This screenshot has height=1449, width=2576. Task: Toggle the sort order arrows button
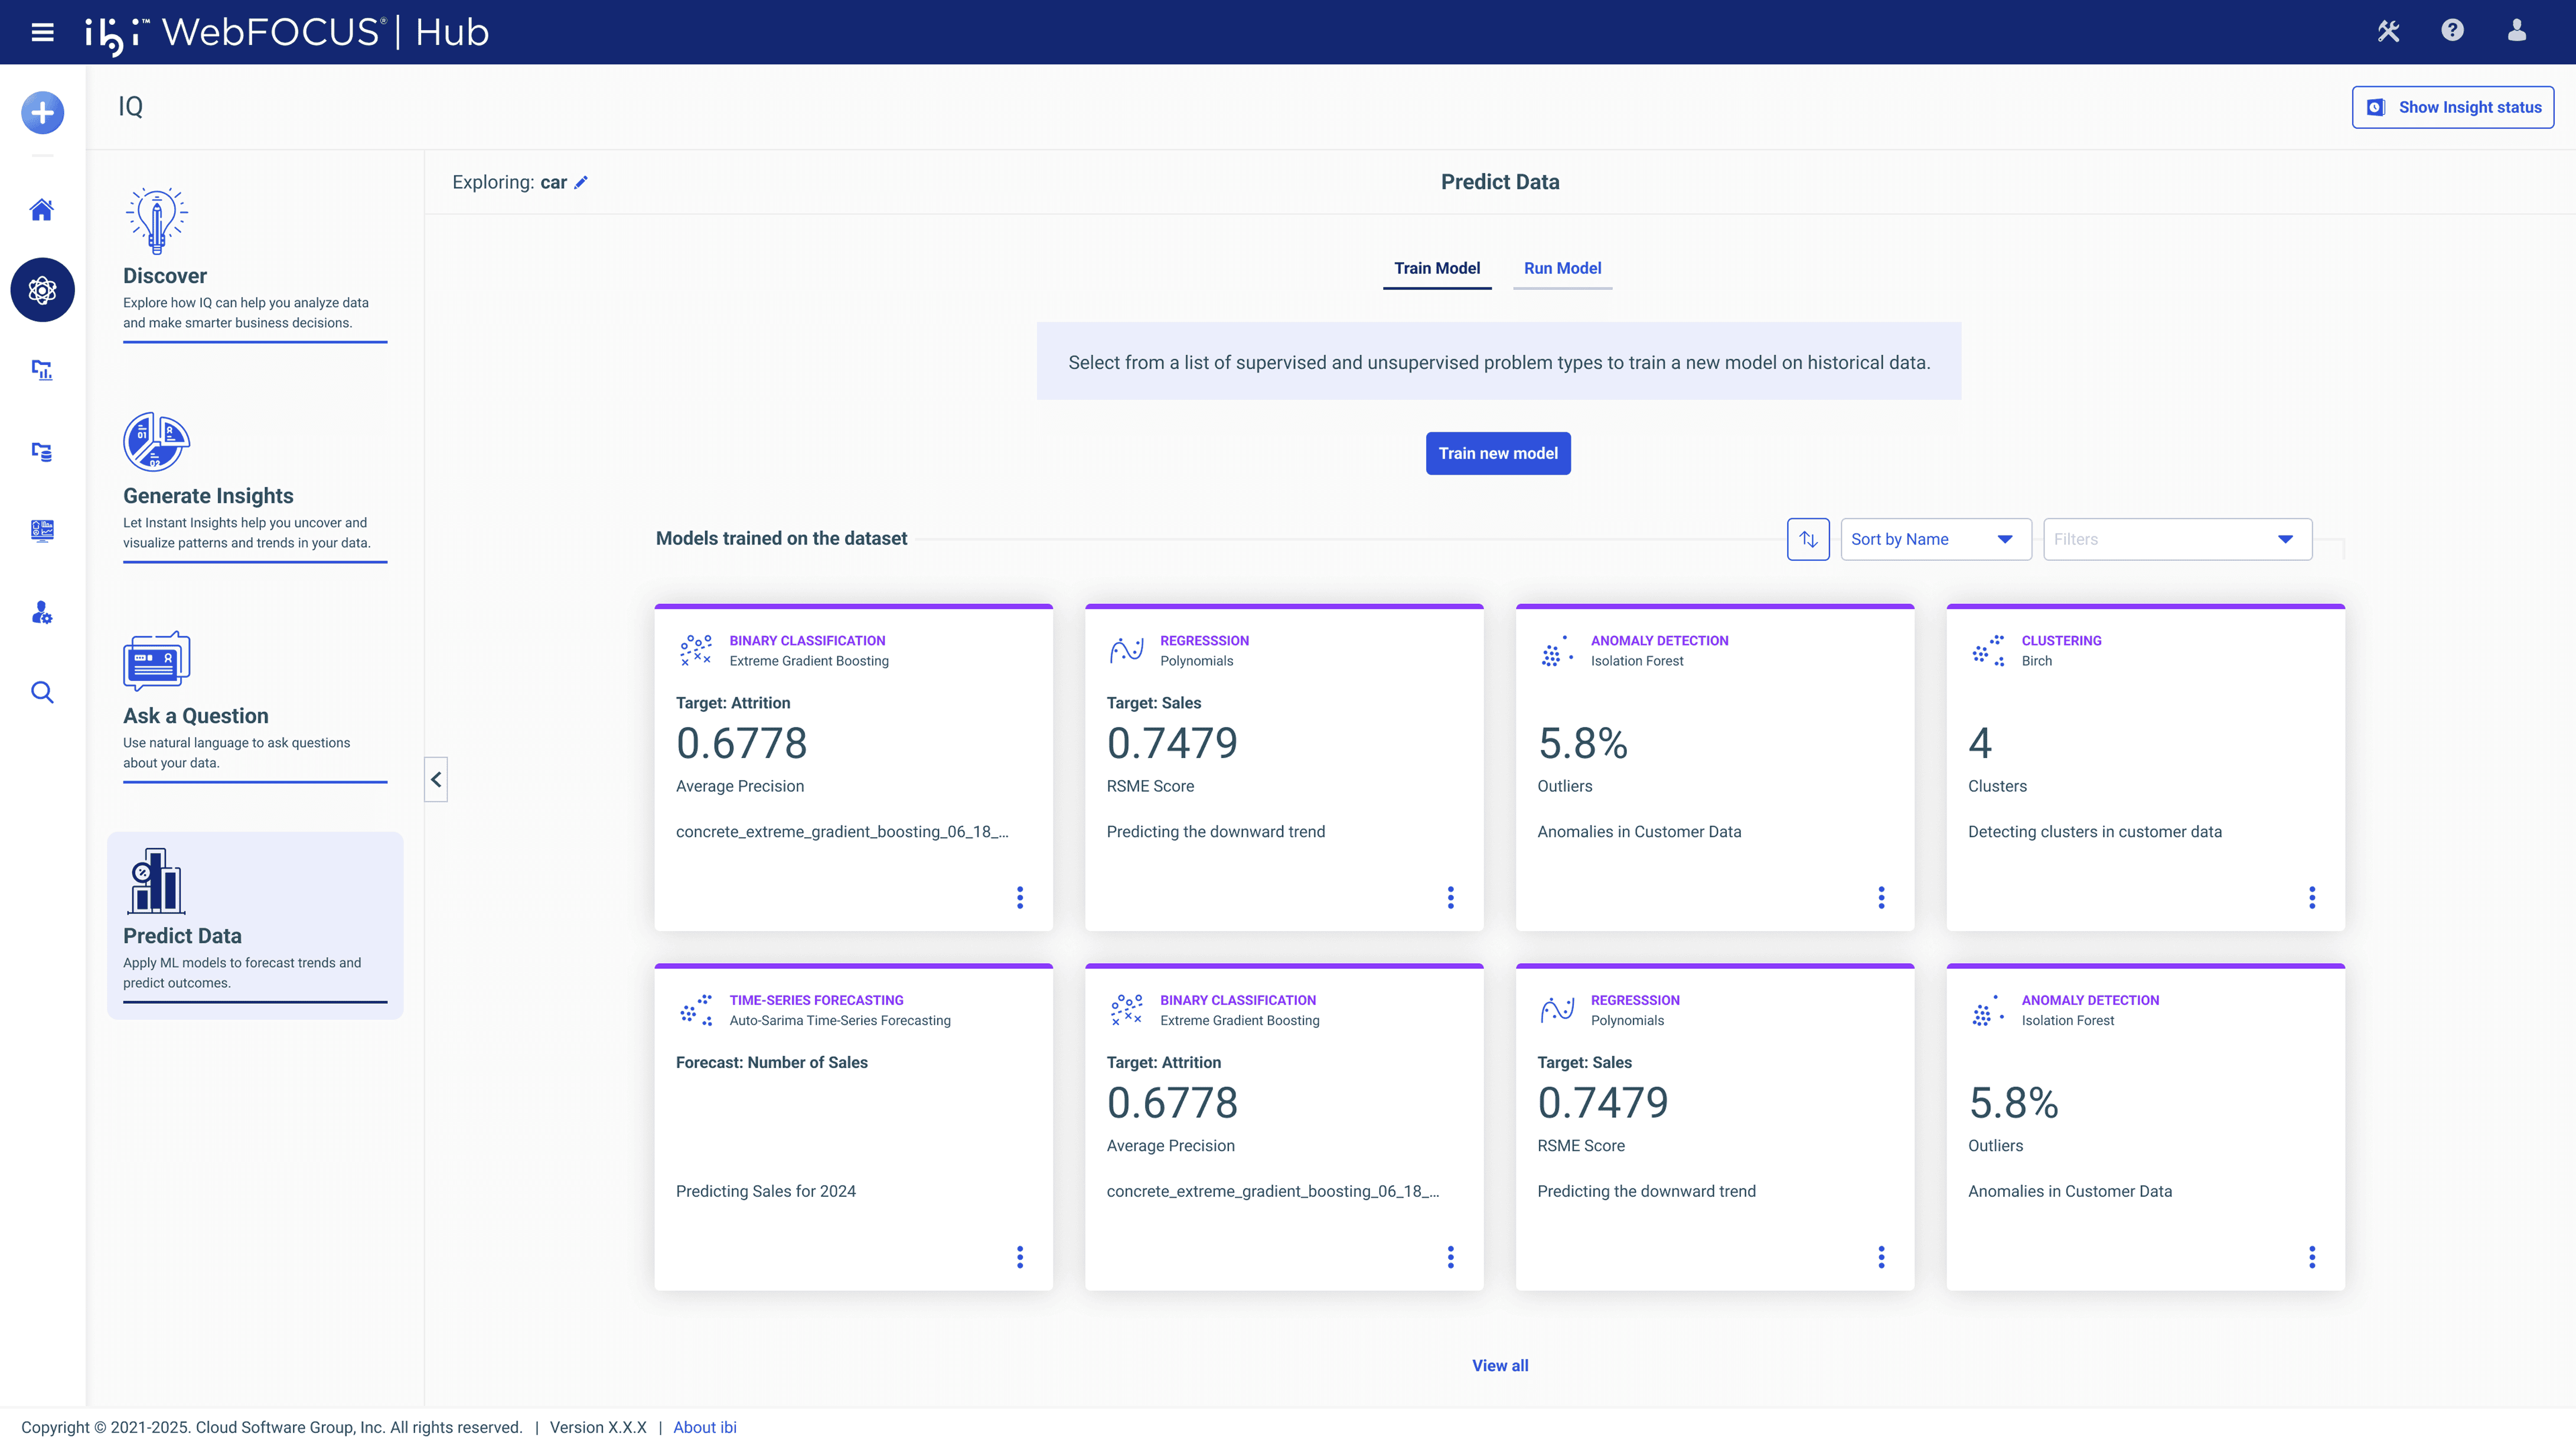click(1808, 539)
